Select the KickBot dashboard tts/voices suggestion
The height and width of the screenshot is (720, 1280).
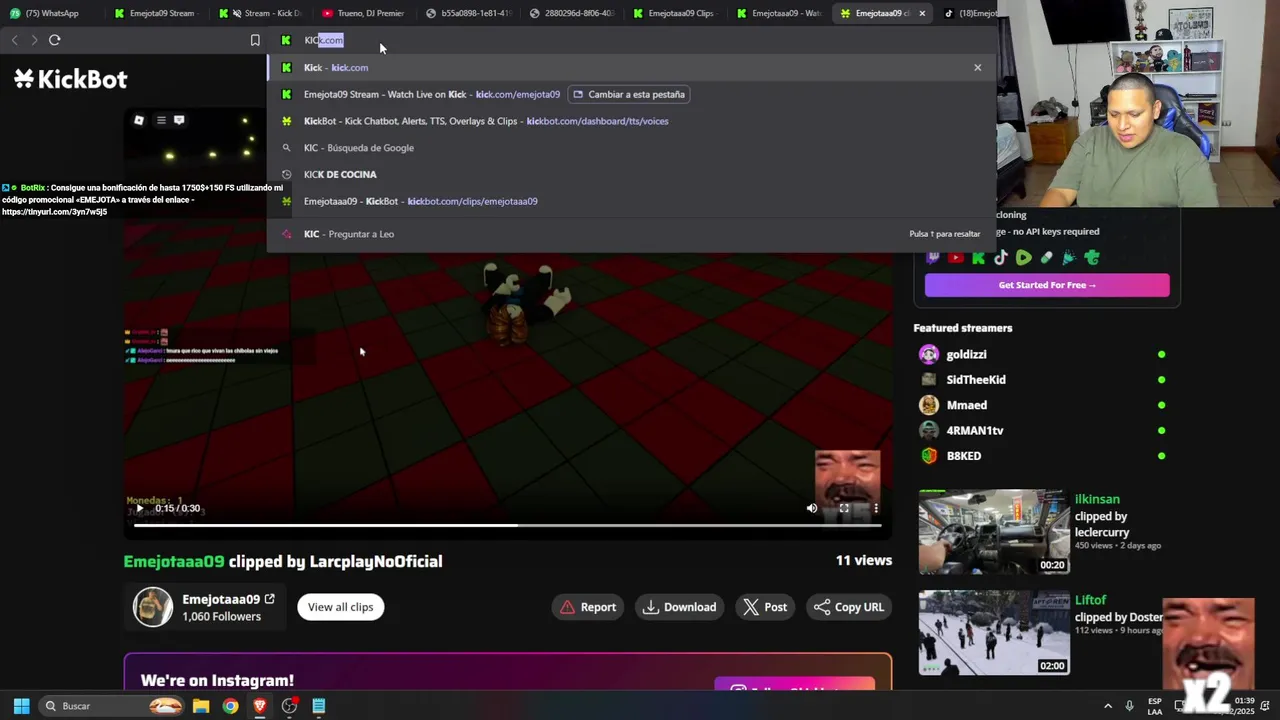(x=631, y=121)
